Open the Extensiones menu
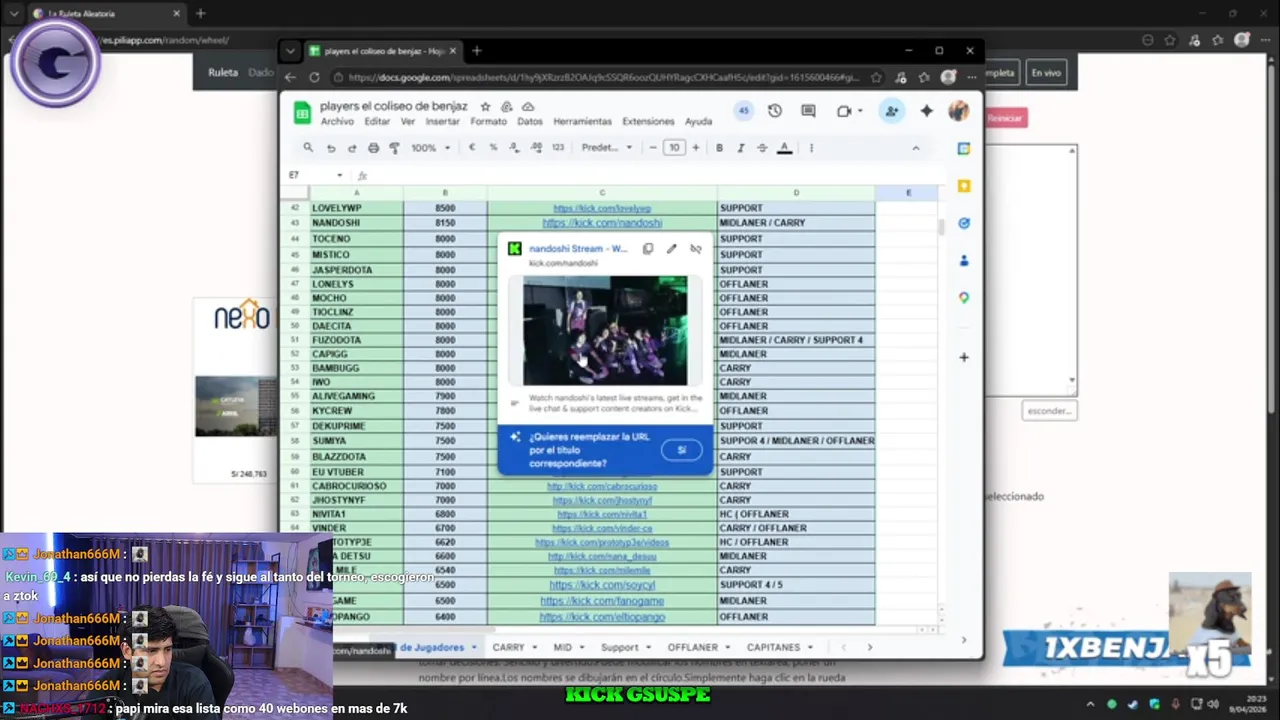 click(648, 122)
